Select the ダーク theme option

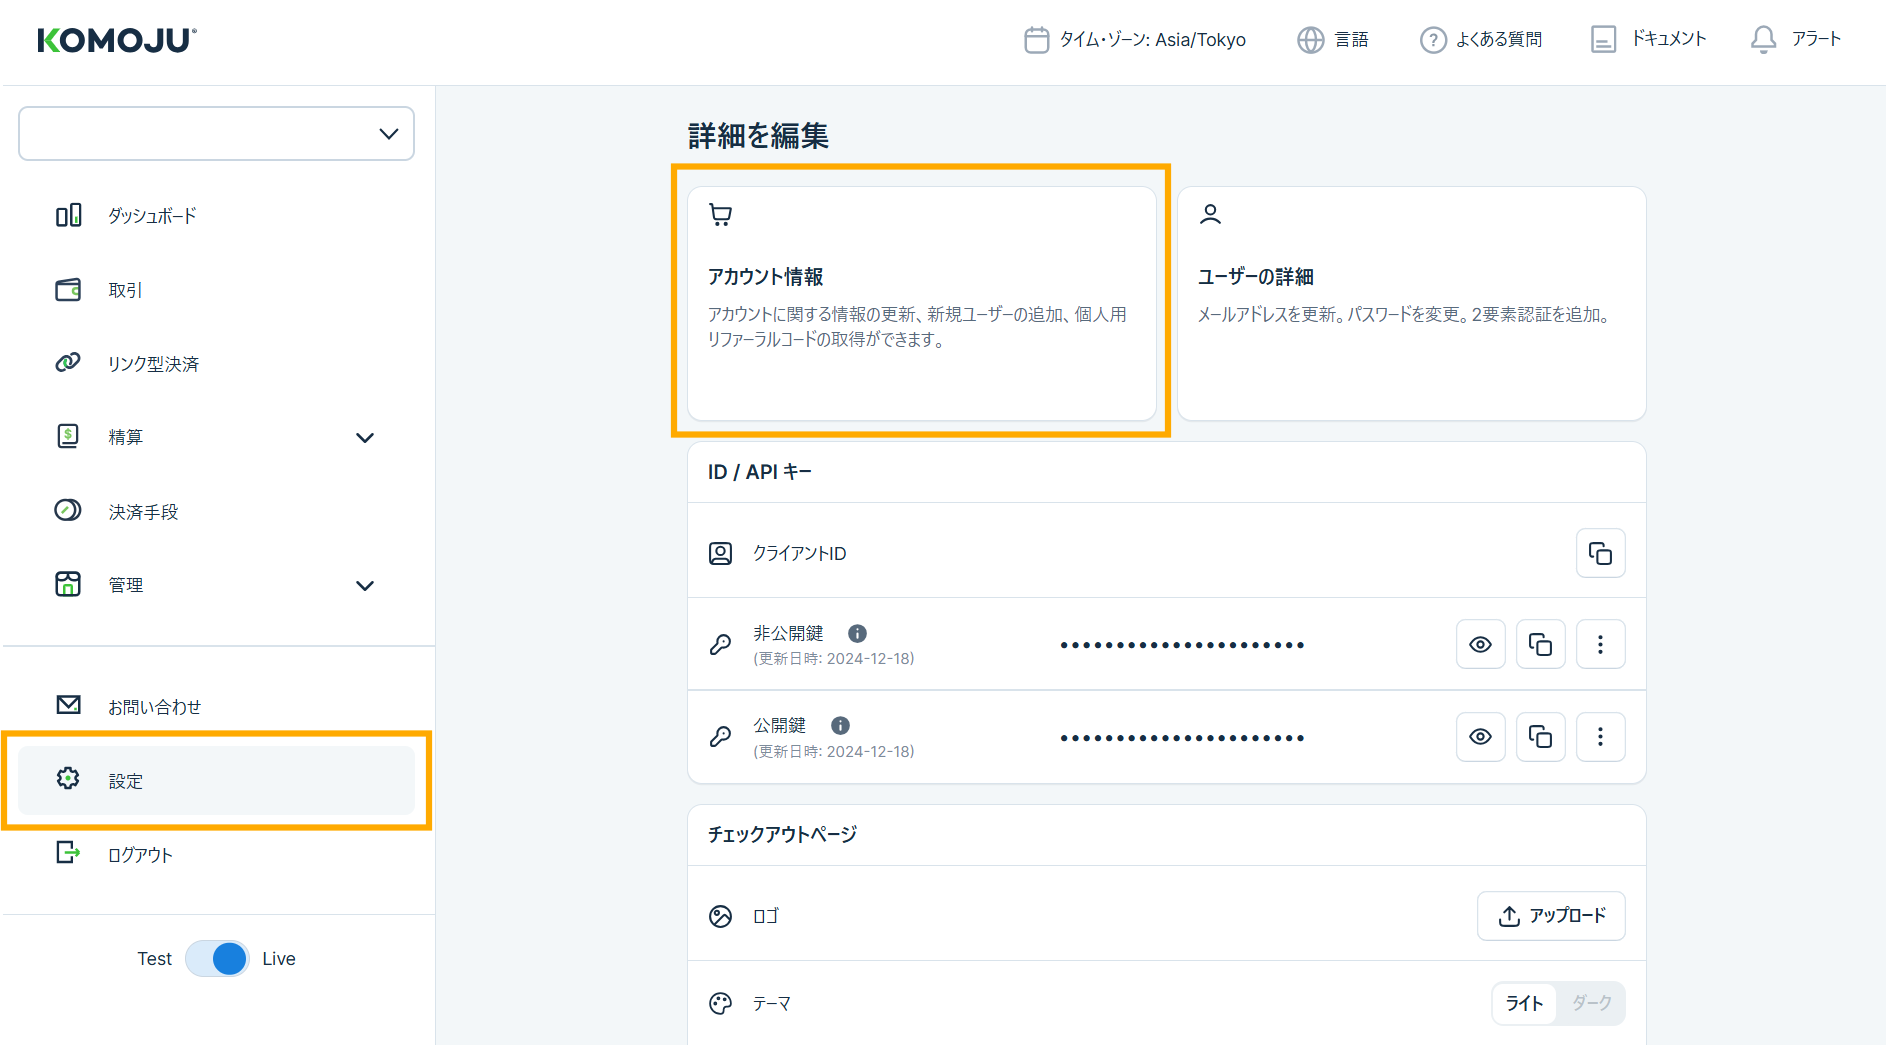1591,1003
